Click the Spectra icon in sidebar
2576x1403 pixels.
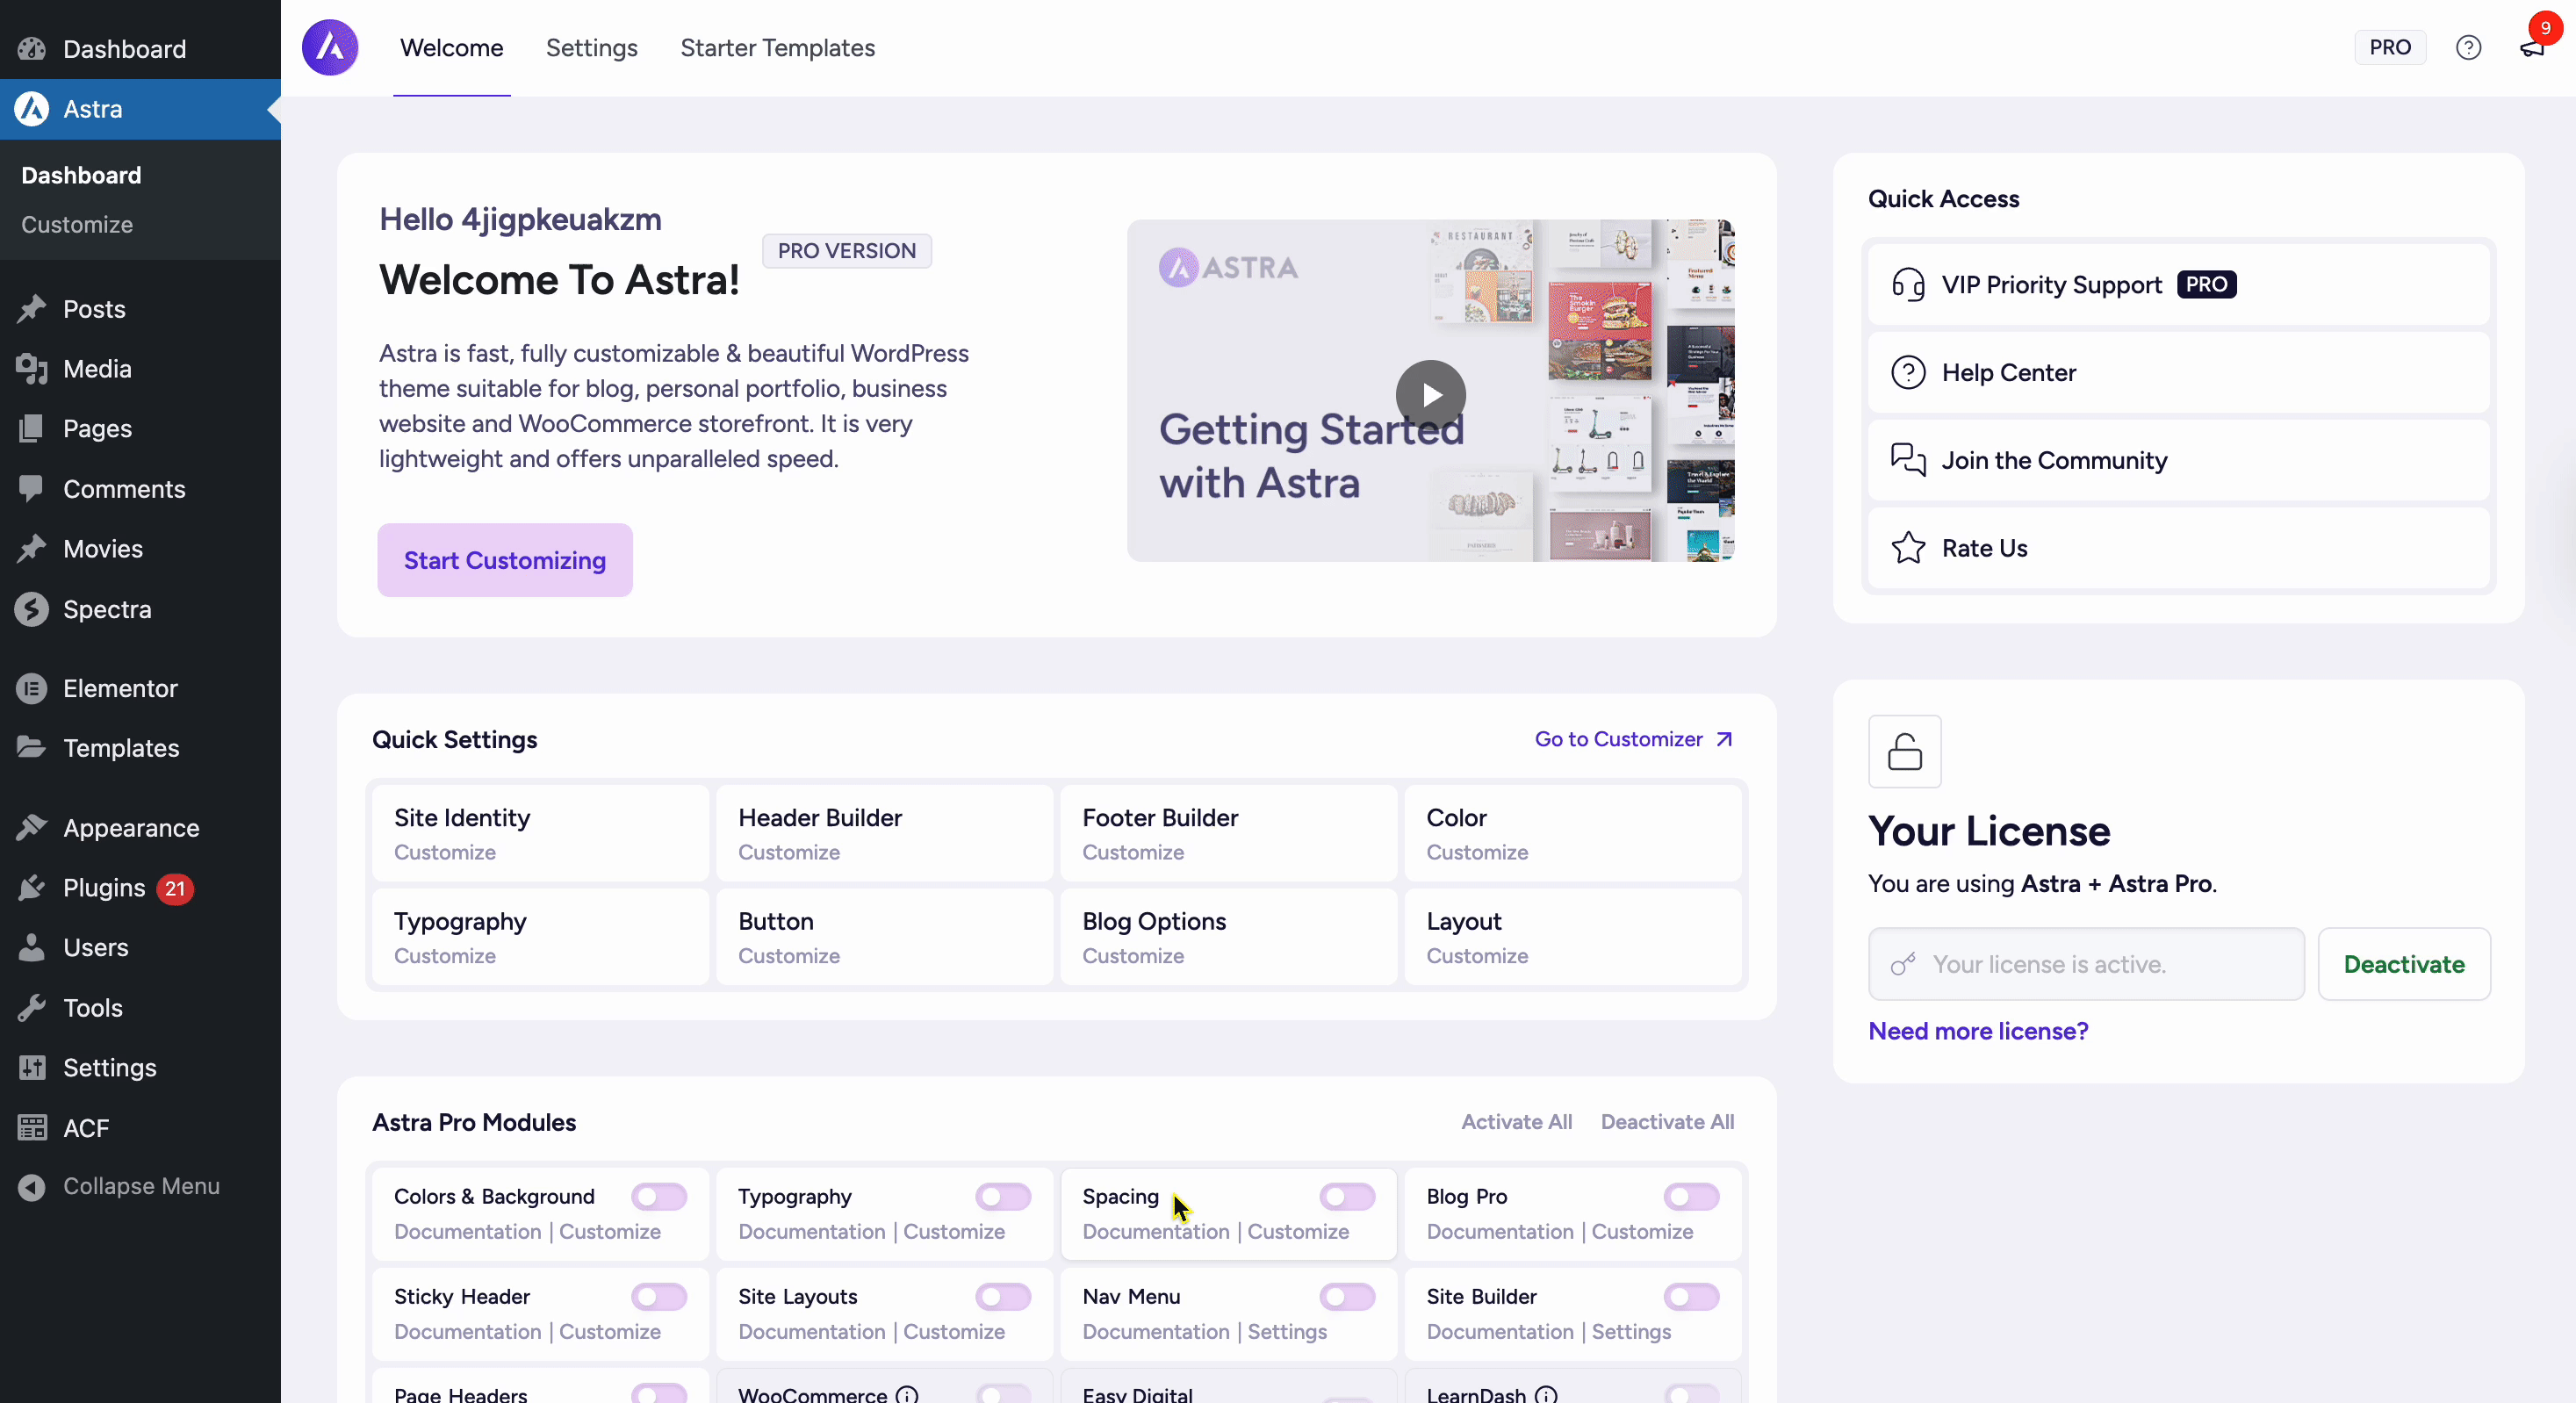tap(32, 609)
